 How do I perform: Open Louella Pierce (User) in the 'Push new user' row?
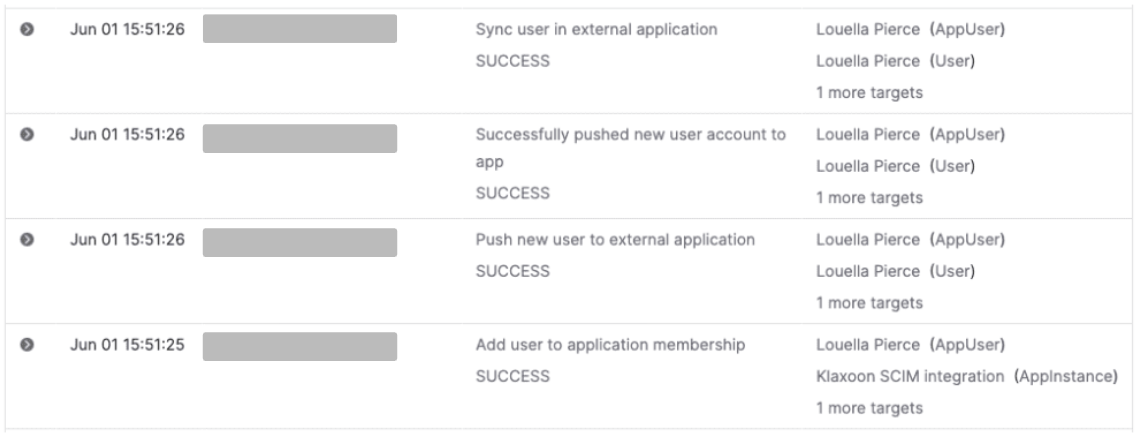896,271
